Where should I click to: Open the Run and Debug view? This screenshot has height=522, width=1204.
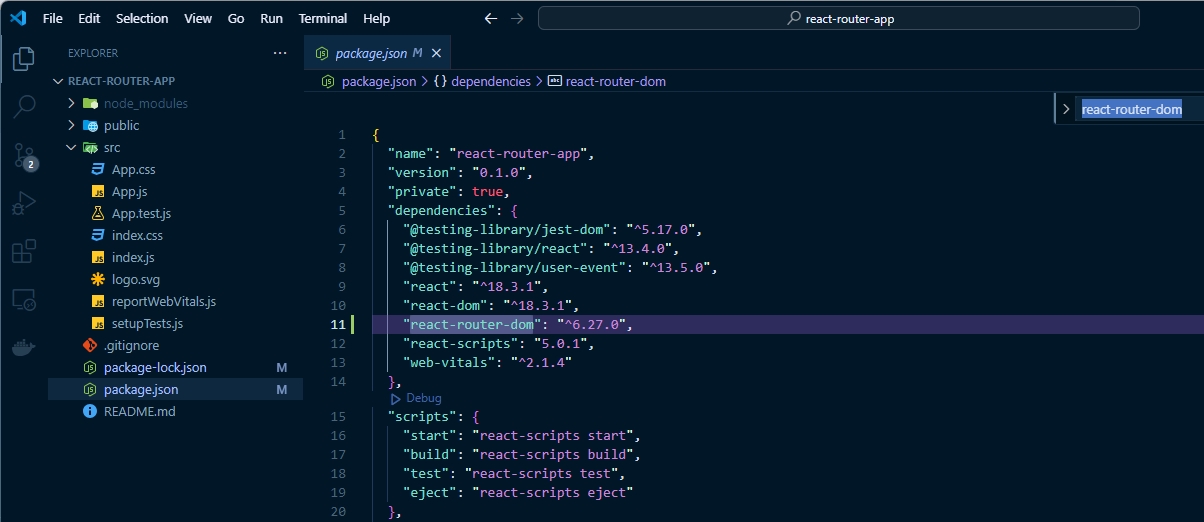tap(24, 203)
